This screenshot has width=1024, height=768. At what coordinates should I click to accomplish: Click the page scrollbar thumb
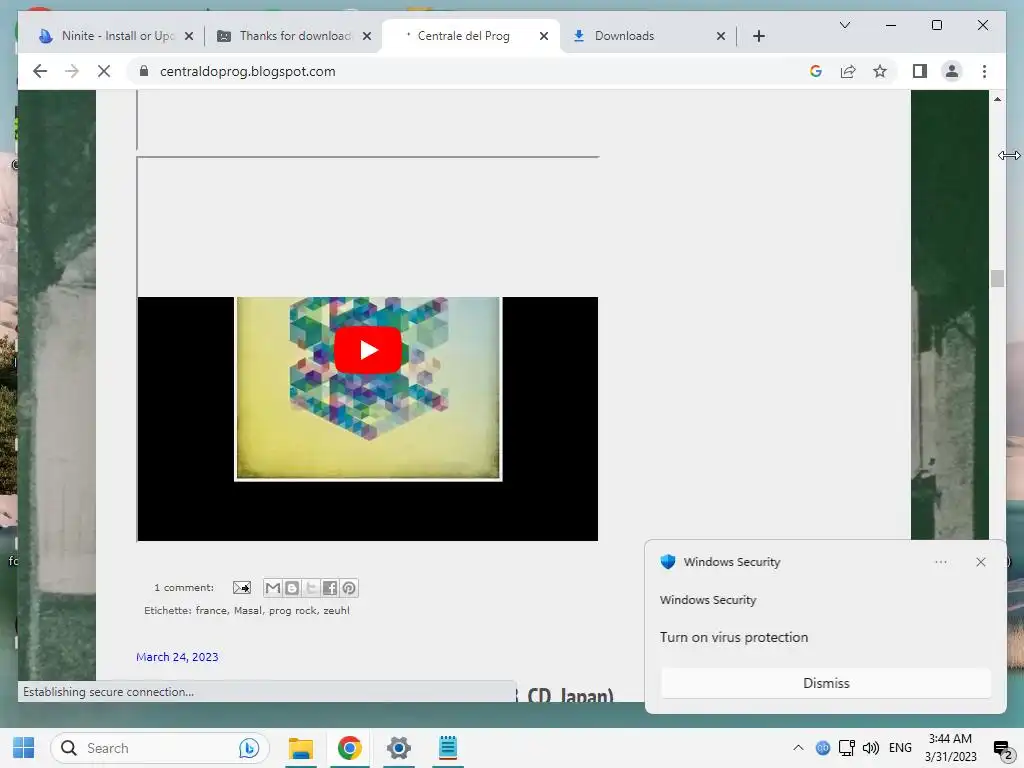997,278
